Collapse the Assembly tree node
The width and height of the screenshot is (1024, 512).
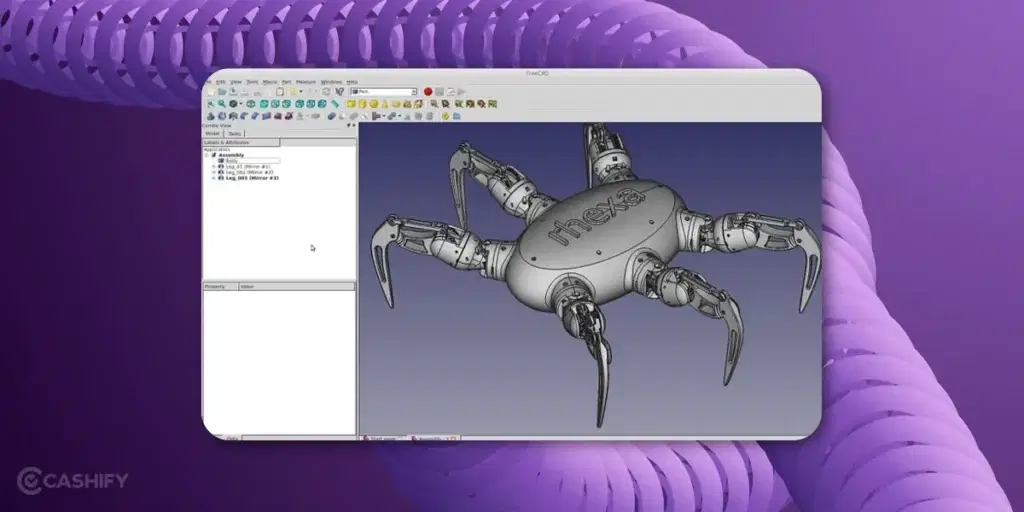(x=206, y=155)
